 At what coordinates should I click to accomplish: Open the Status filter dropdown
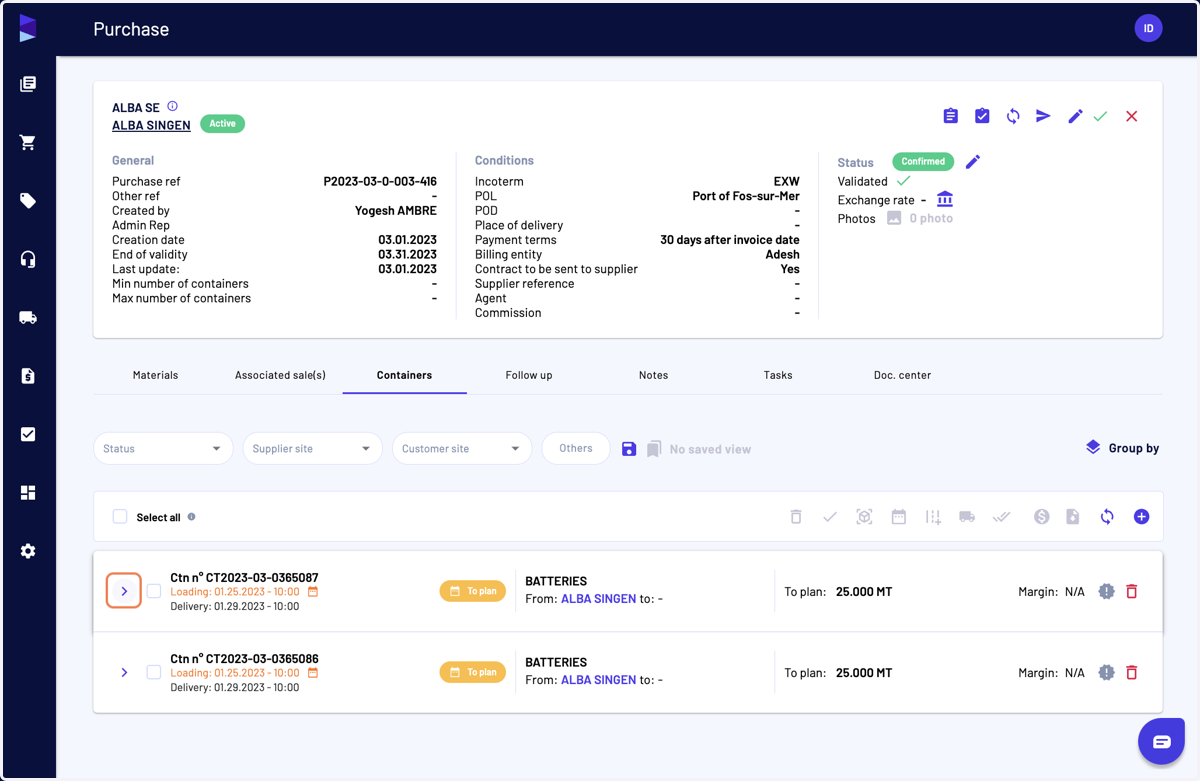tap(163, 449)
